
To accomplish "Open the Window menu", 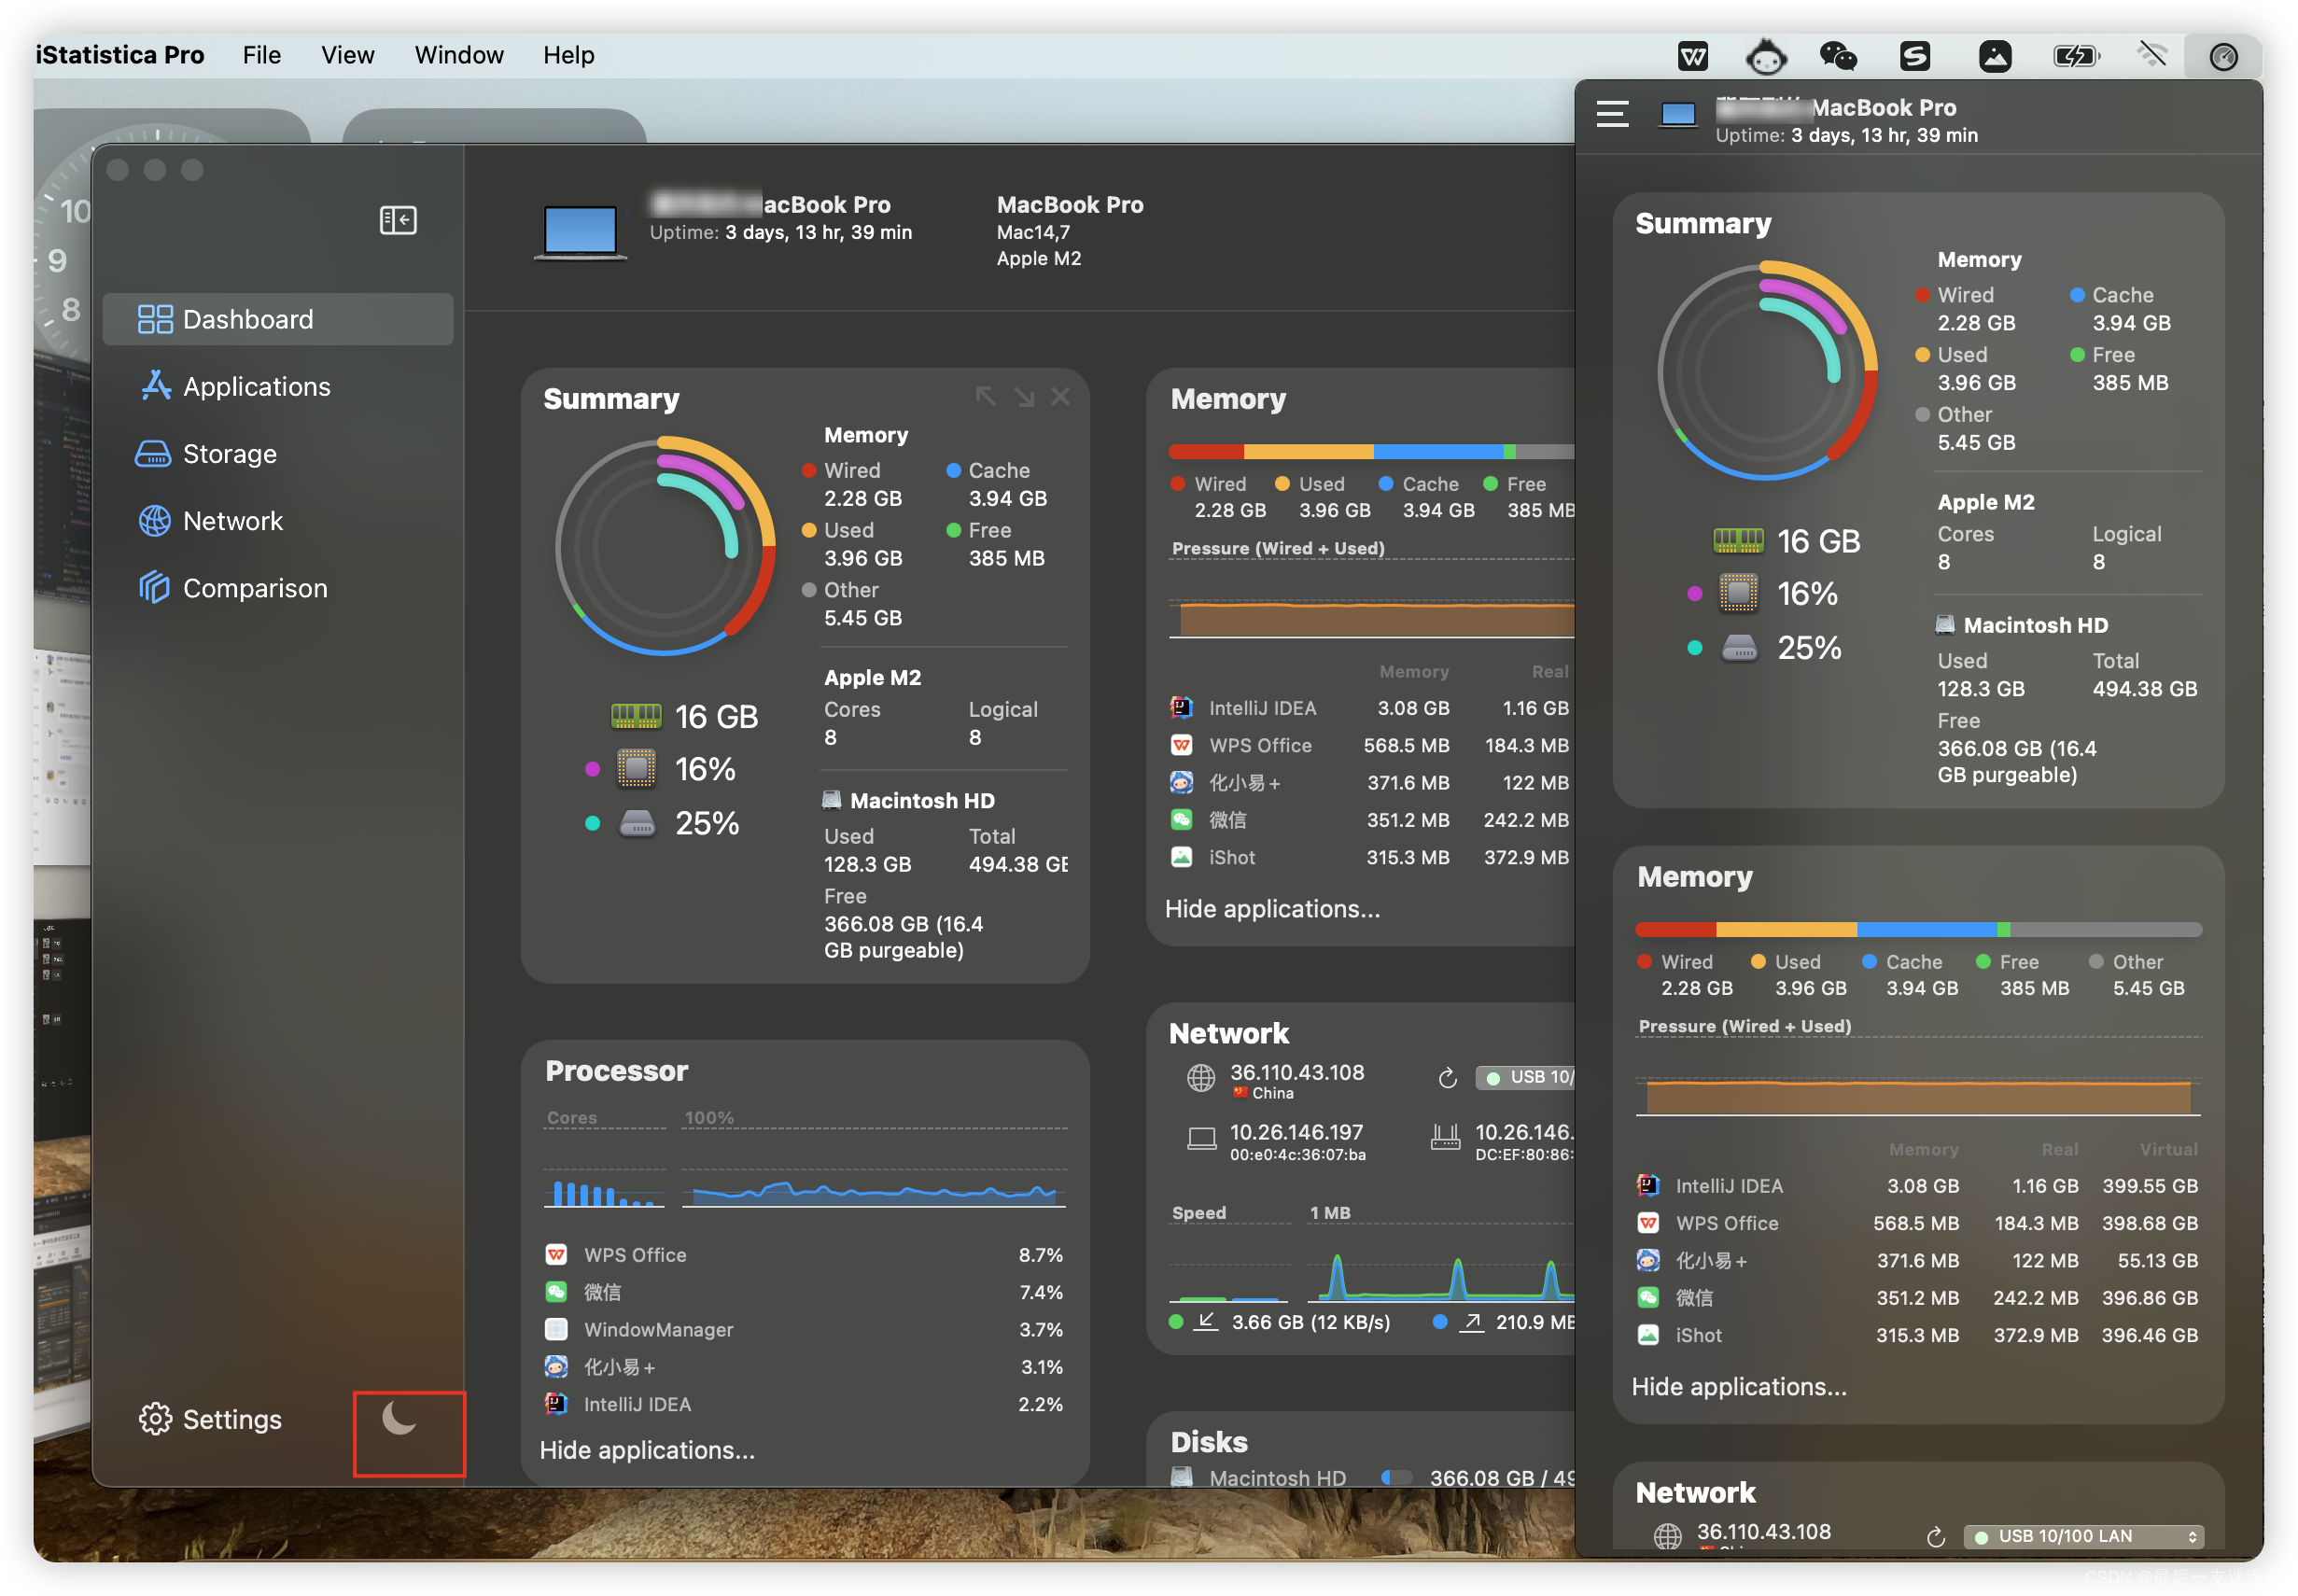I will (459, 55).
